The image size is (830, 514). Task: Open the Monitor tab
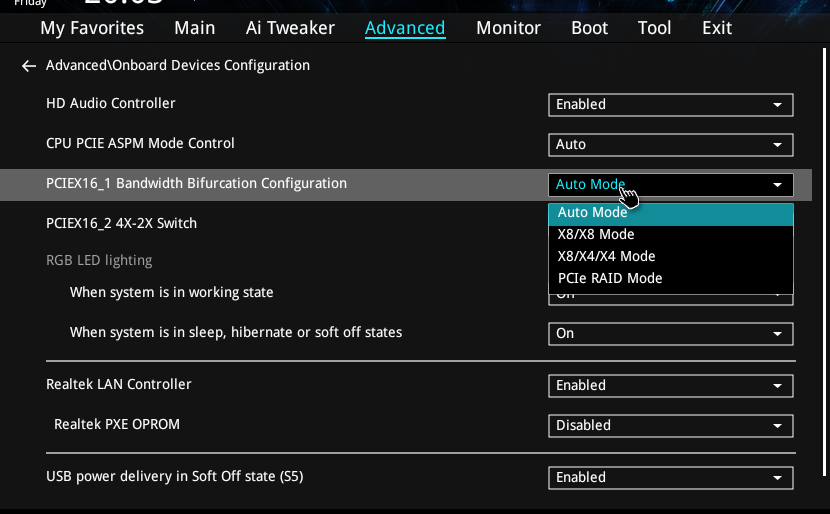(x=508, y=28)
